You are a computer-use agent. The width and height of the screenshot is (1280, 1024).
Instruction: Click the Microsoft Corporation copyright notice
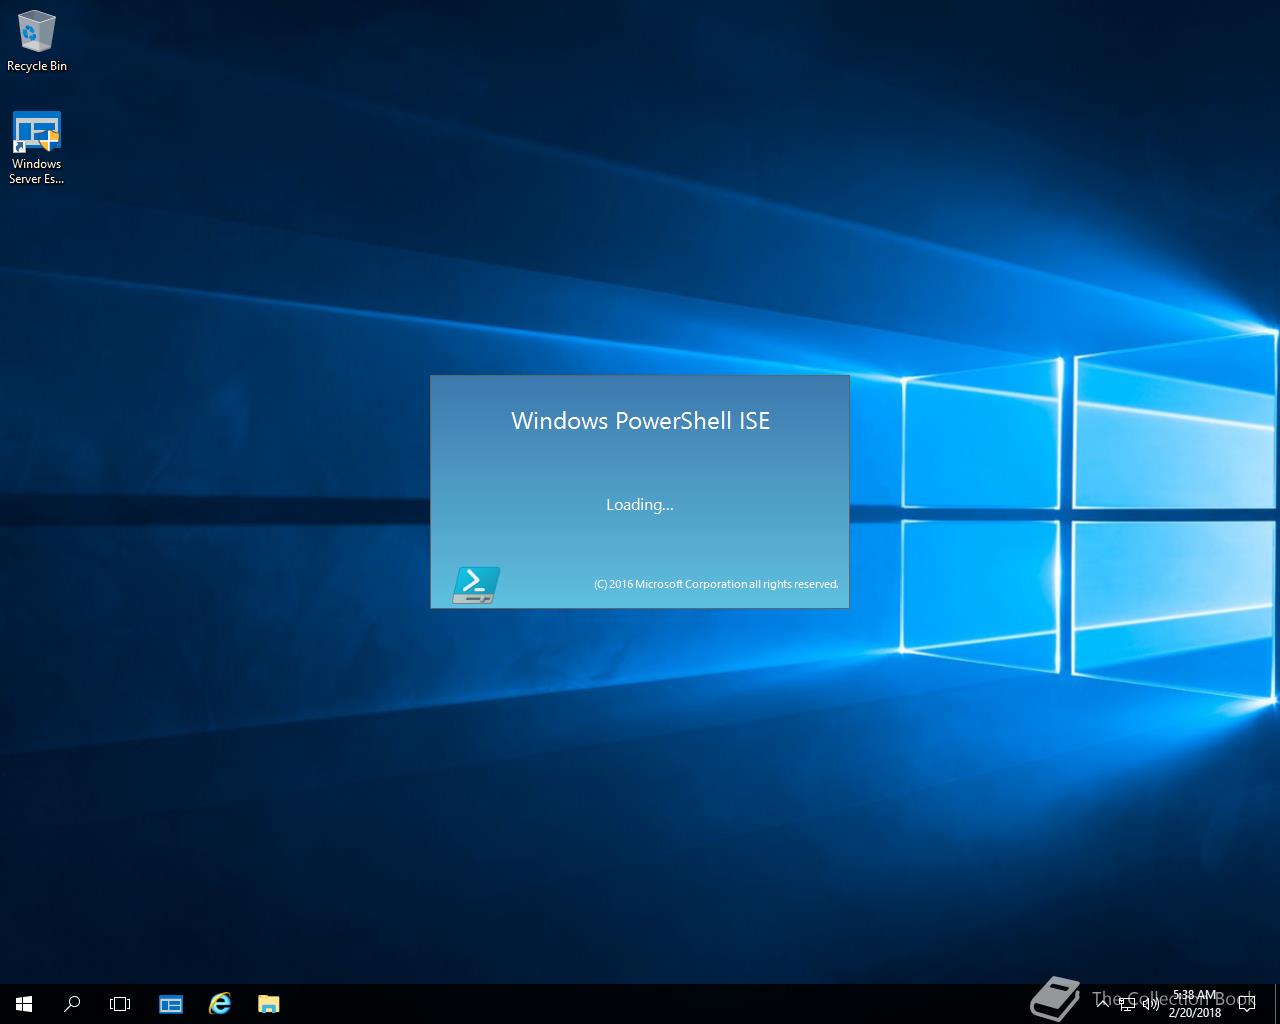[x=716, y=584]
